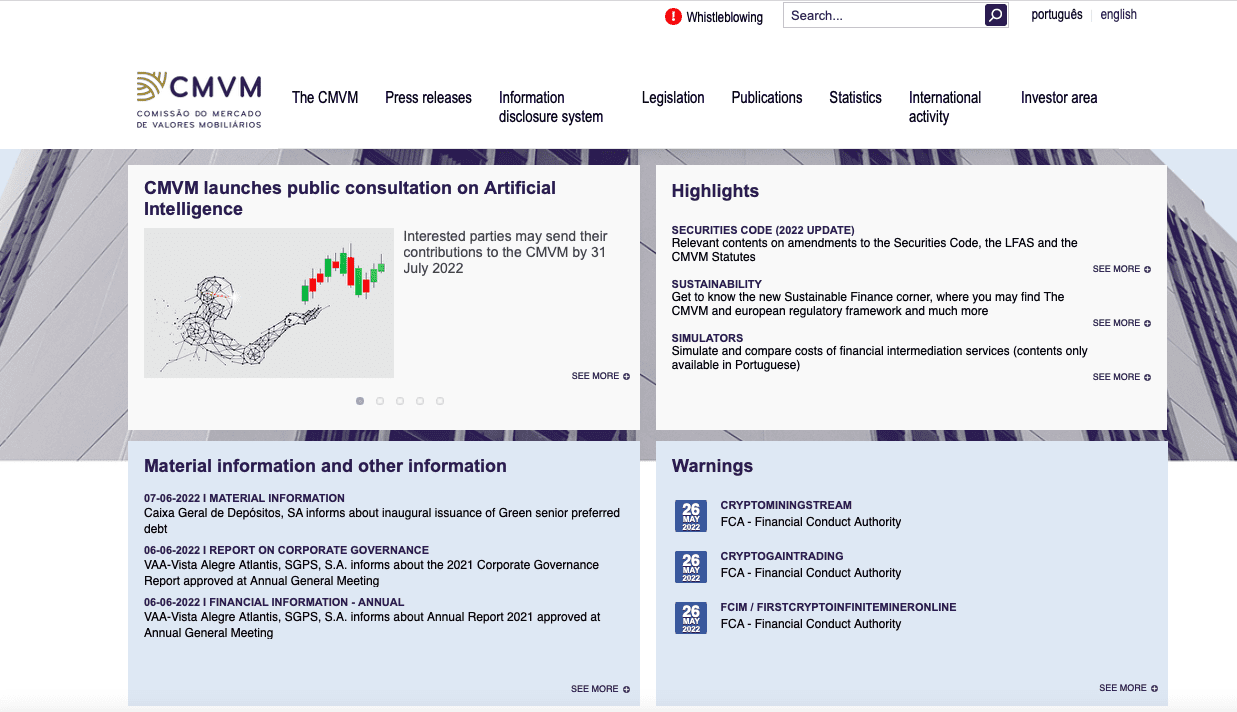Select the second carousel dot
1237x712 pixels.
(380, 400)
